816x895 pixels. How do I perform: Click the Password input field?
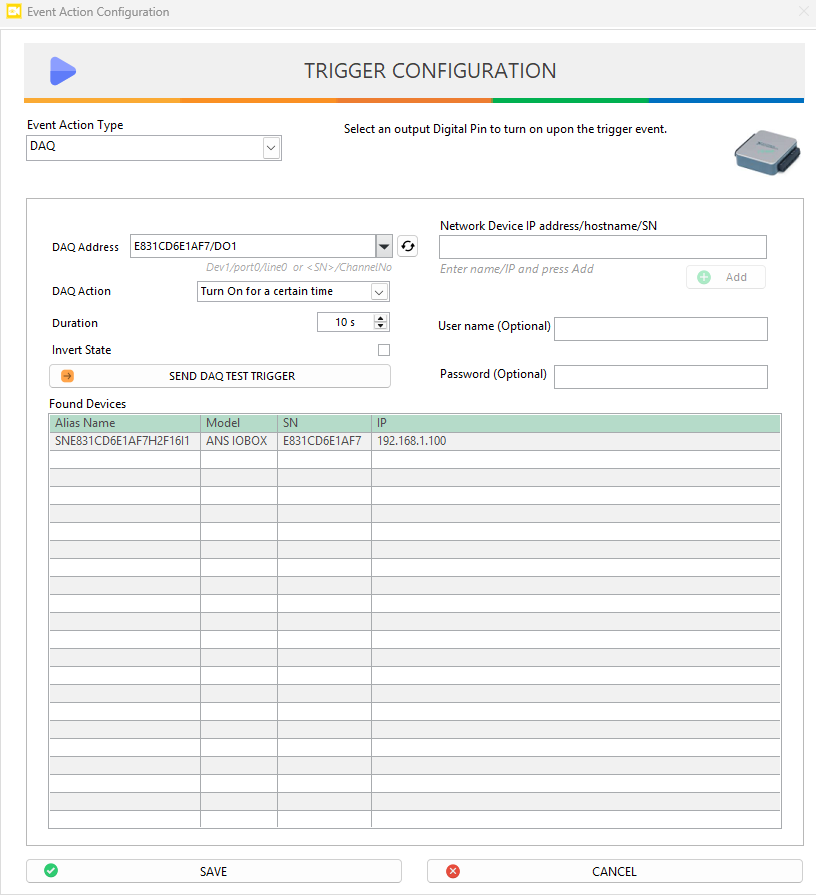(x=660, y=376)
